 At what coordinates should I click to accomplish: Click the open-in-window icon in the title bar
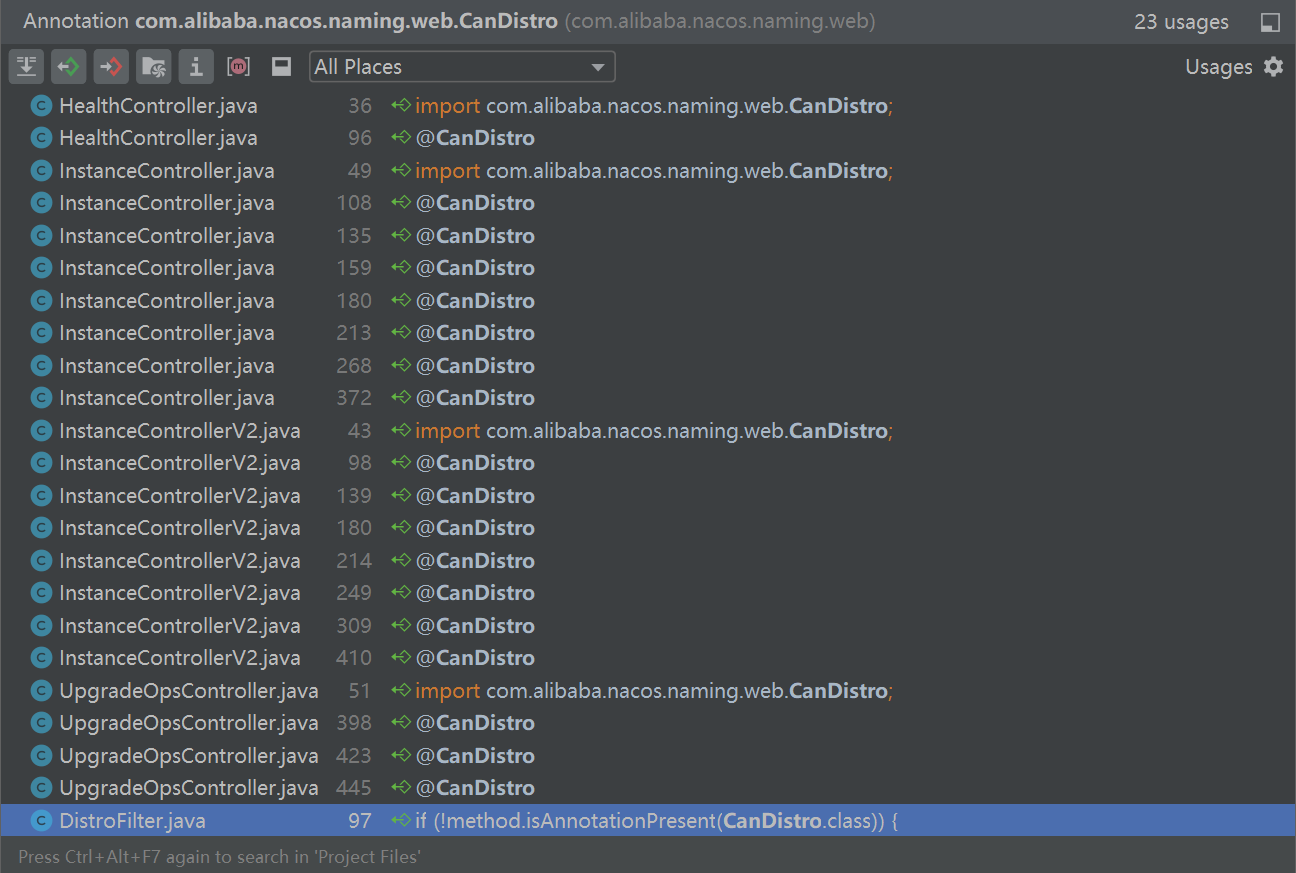point(1271,21)
